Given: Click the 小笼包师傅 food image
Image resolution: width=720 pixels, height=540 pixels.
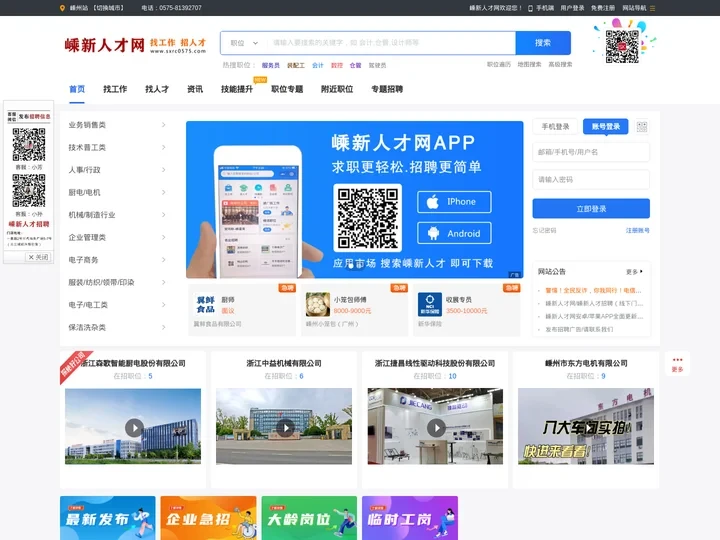Looking at the screenshot, I should (x=318, y=304).
